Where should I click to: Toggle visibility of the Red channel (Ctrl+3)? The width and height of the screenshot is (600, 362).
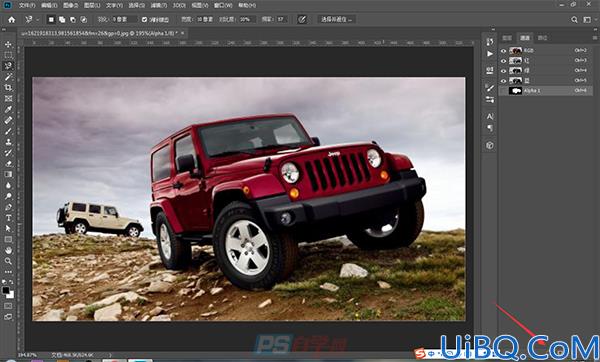tap(503, 60)
